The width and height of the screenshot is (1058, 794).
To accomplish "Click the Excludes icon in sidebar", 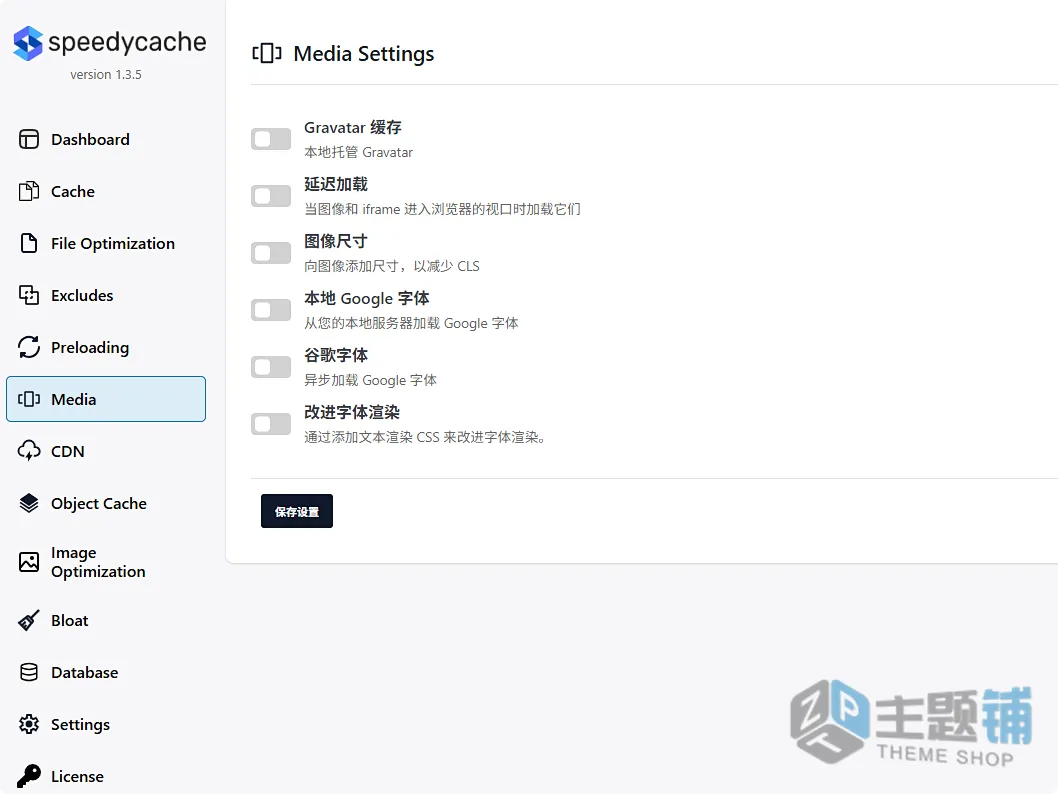I will pos(29,295).
